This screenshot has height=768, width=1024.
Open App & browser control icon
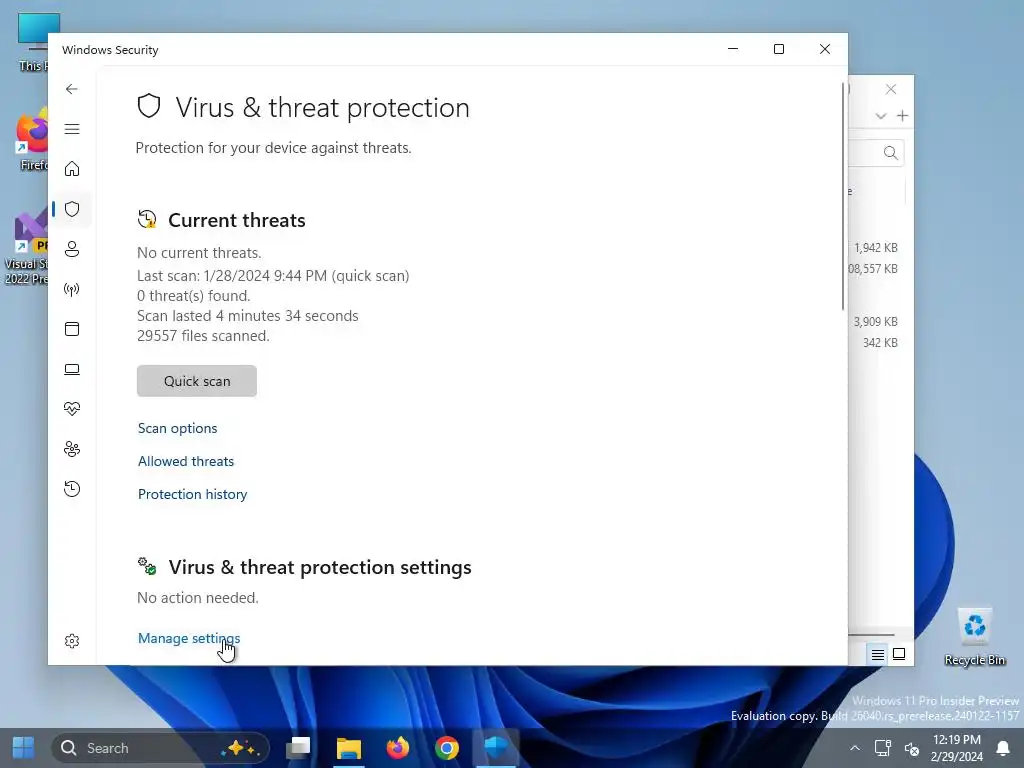[x=72, y=329]
